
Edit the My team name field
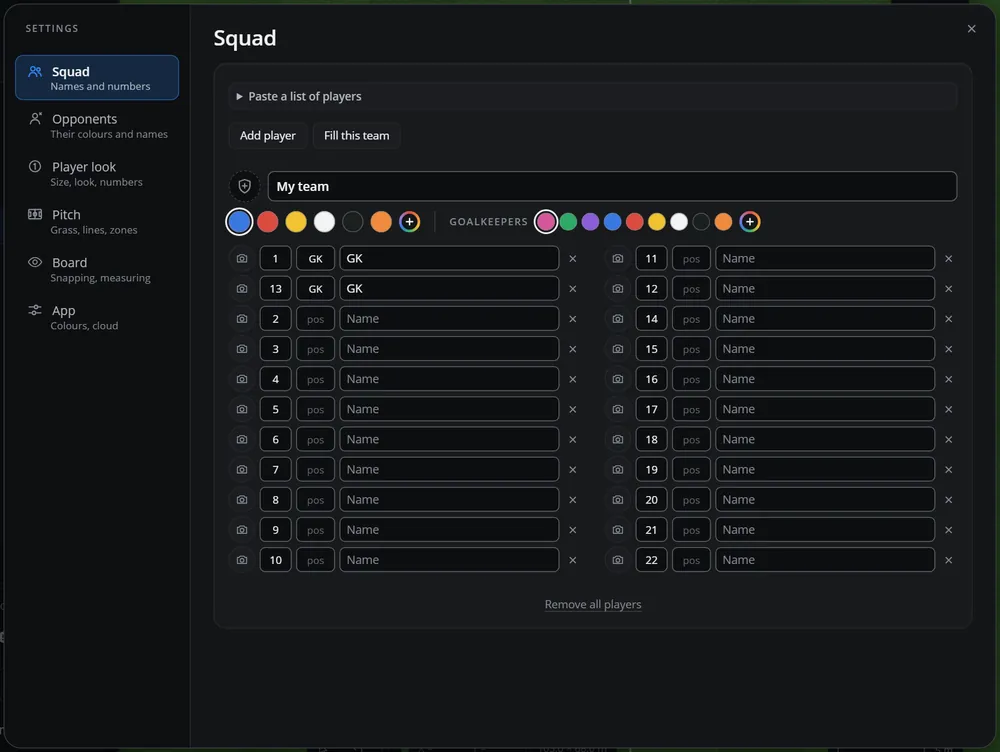[x=612, y=186]
